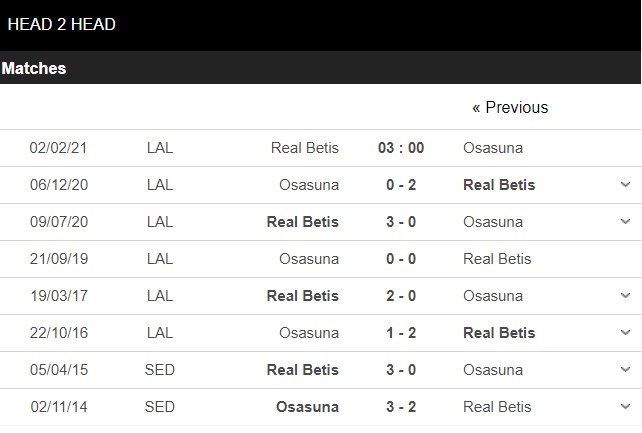Open the Matches section header
This screenshot has height=433, width=642.
coord(321,68)
